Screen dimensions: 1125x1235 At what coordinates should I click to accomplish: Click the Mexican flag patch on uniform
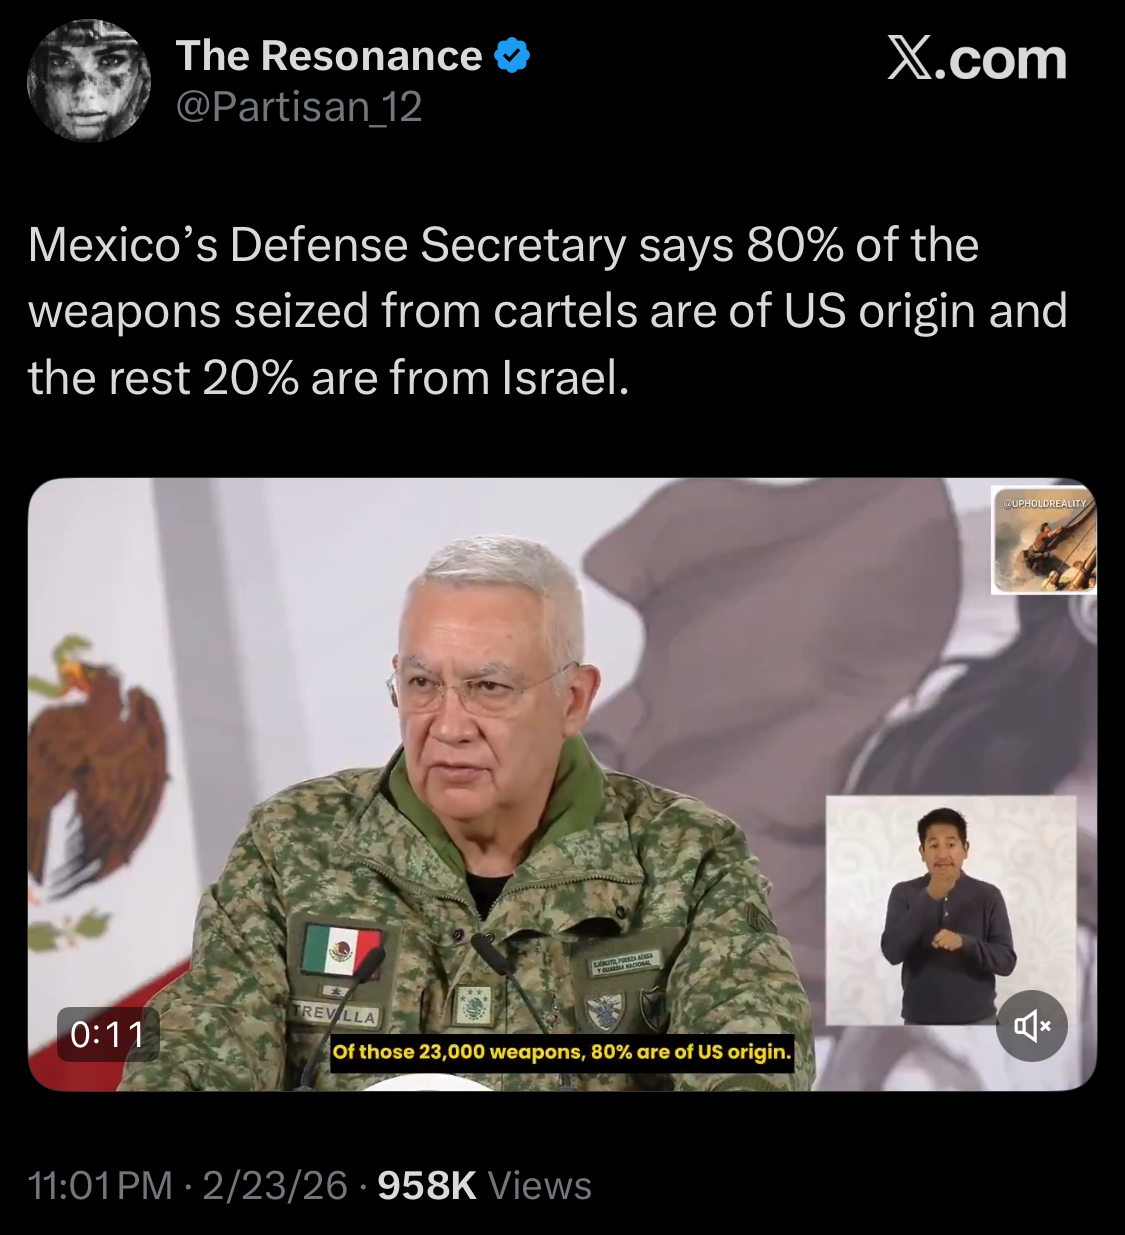340,950
